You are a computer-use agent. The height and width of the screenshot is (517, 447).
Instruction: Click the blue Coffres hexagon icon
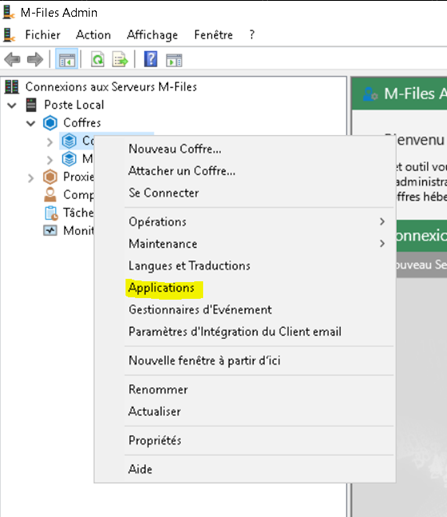pyautogui.click(x=50, y=123)
